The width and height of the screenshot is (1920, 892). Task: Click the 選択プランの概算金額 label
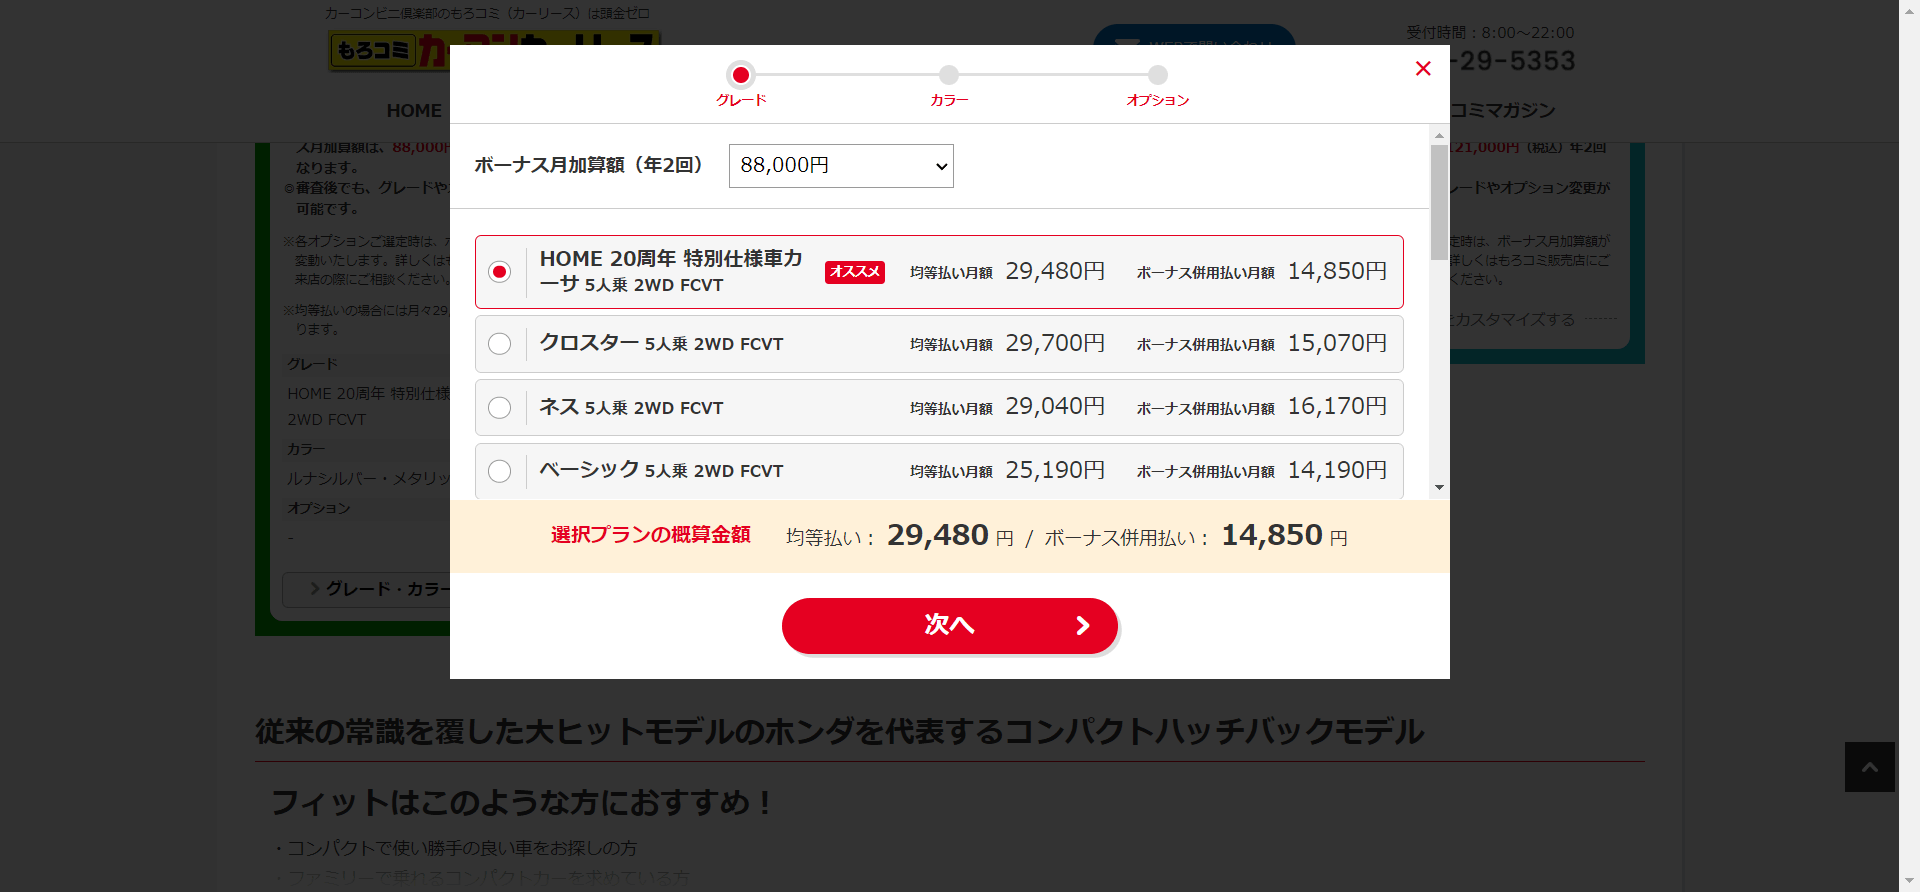click(651, 535)
